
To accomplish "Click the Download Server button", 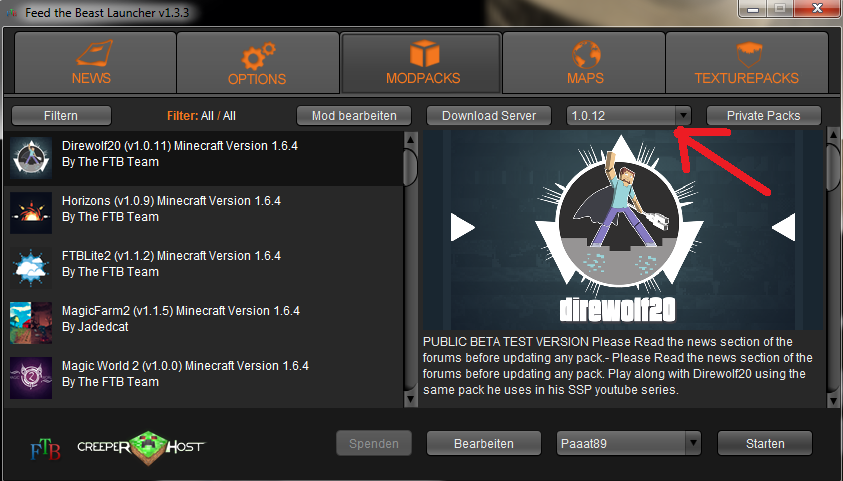I will coord(489,116).
